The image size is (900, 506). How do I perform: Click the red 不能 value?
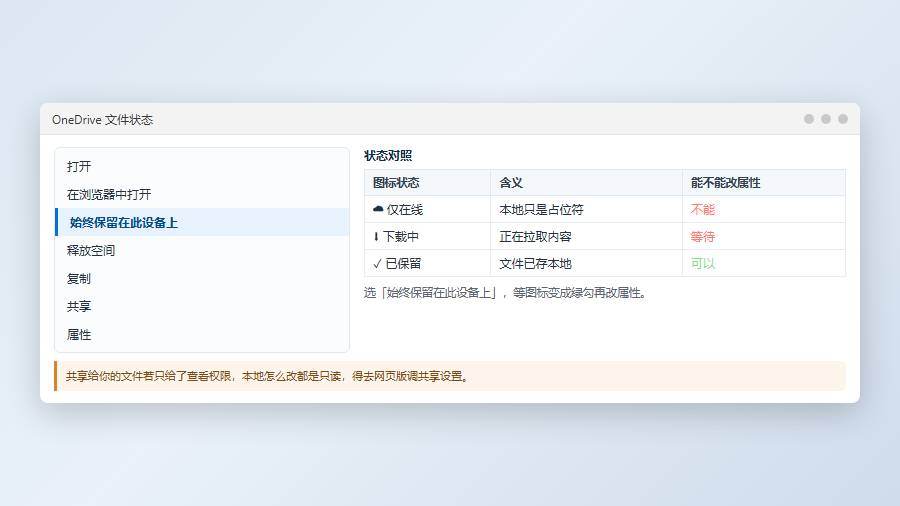[703, 209]
